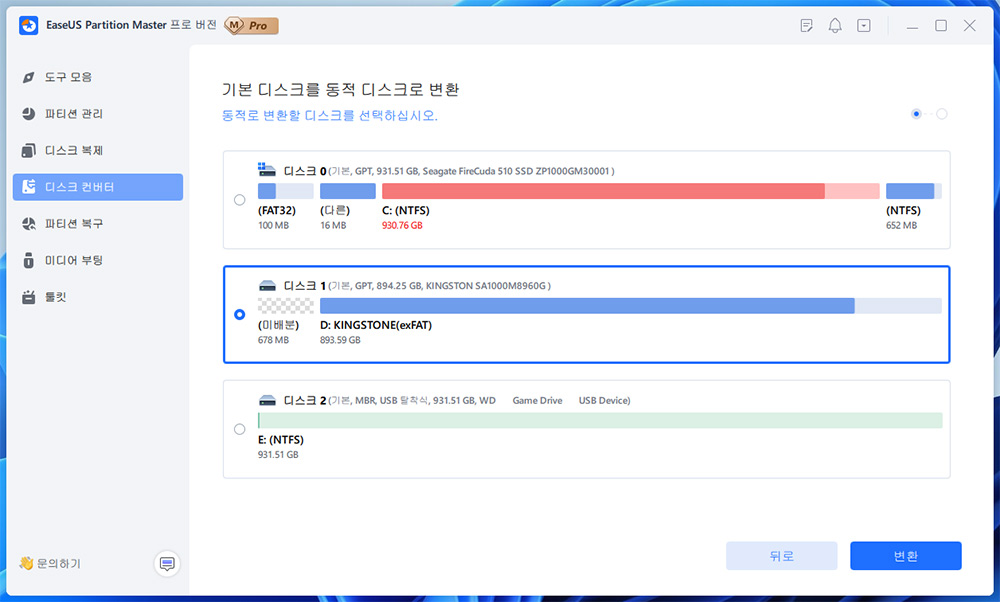Select the 파티션 관리 pie icon
Viewport: 1000px width, 602px height.
point(28,114)
